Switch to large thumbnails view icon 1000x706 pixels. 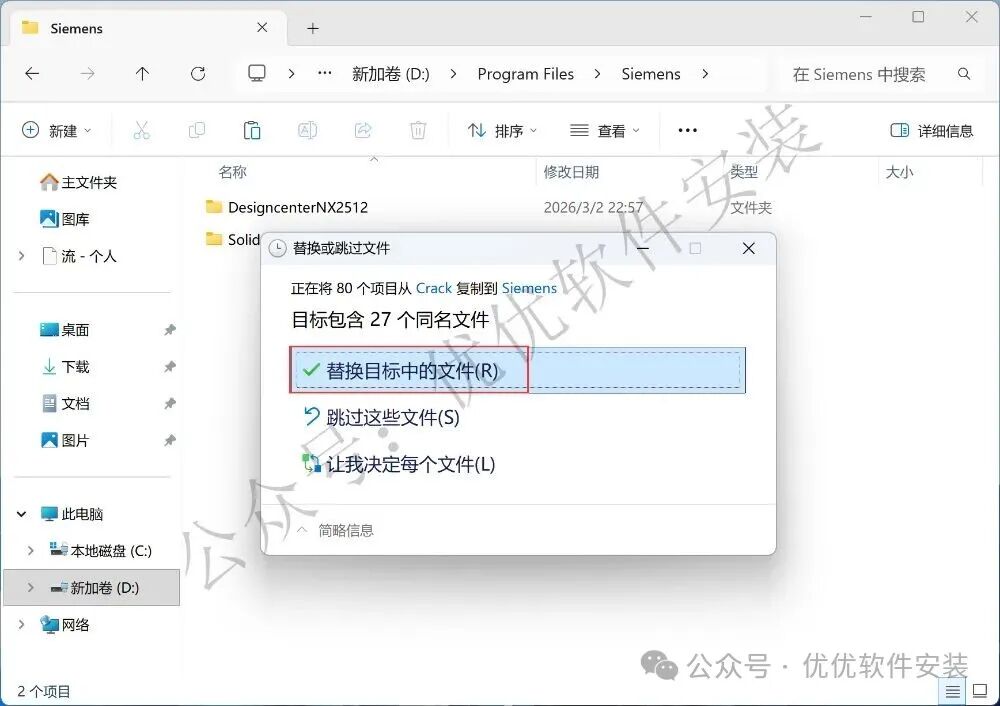click(980, 691)
